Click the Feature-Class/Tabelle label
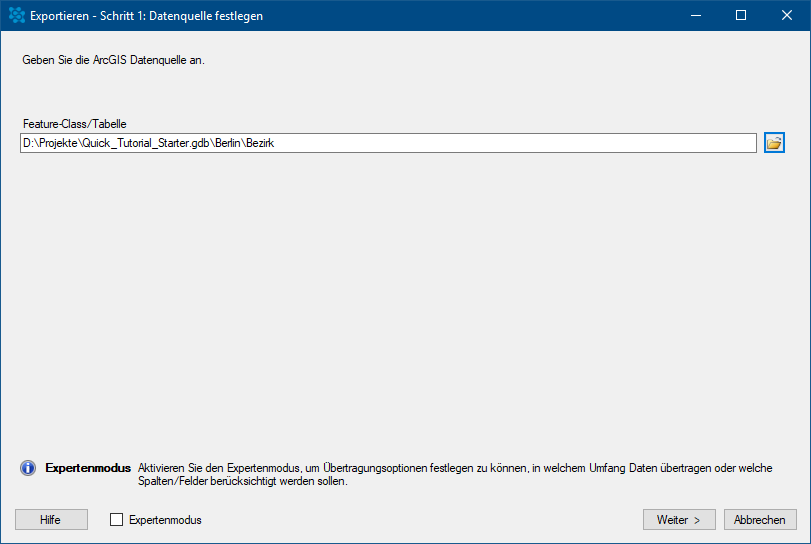 (74, 124)
